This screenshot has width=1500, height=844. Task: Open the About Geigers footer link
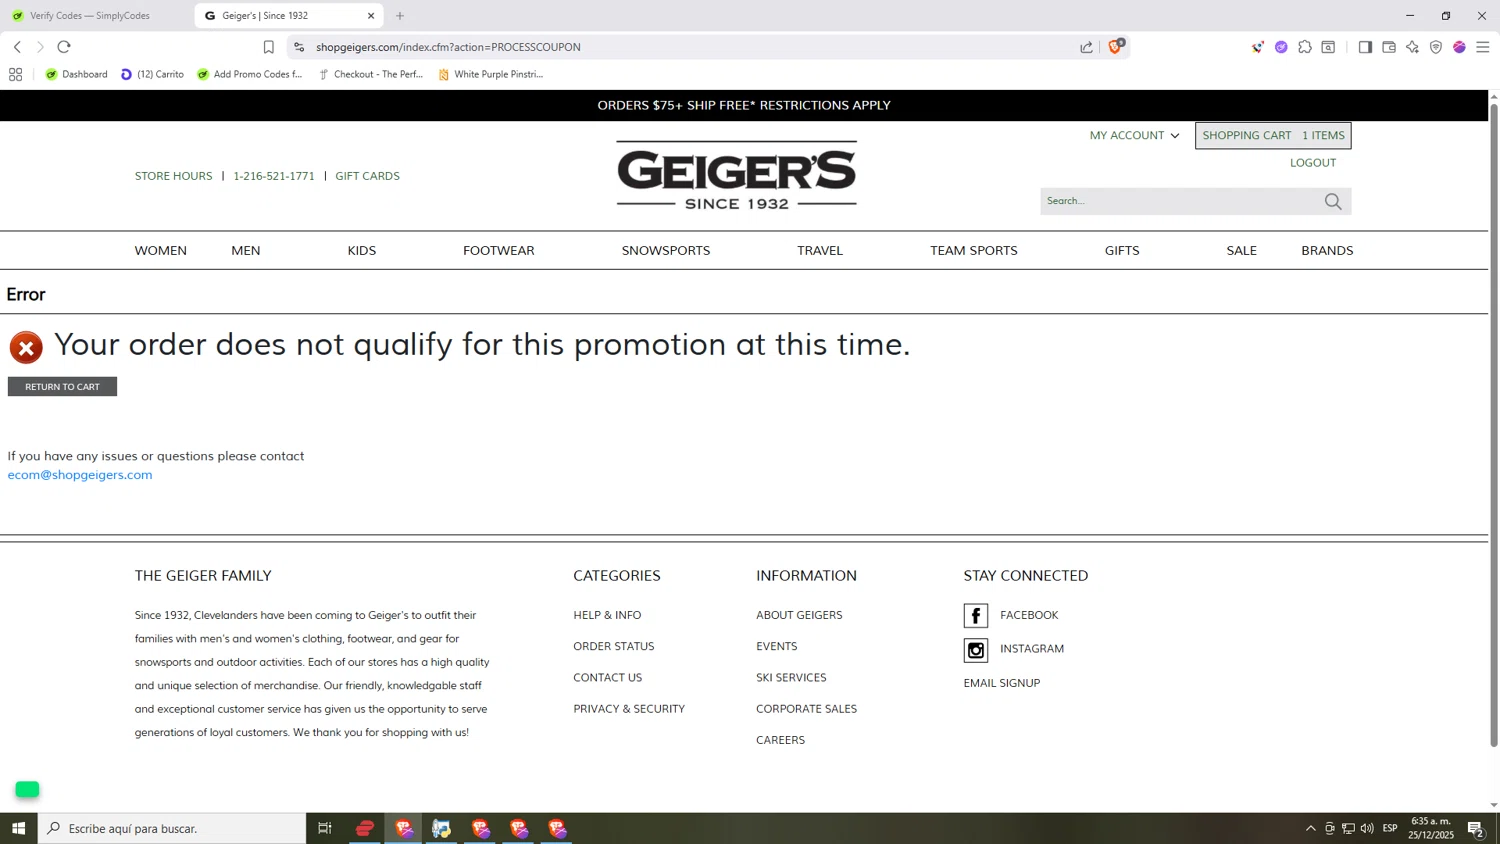[x=799, y=615]
